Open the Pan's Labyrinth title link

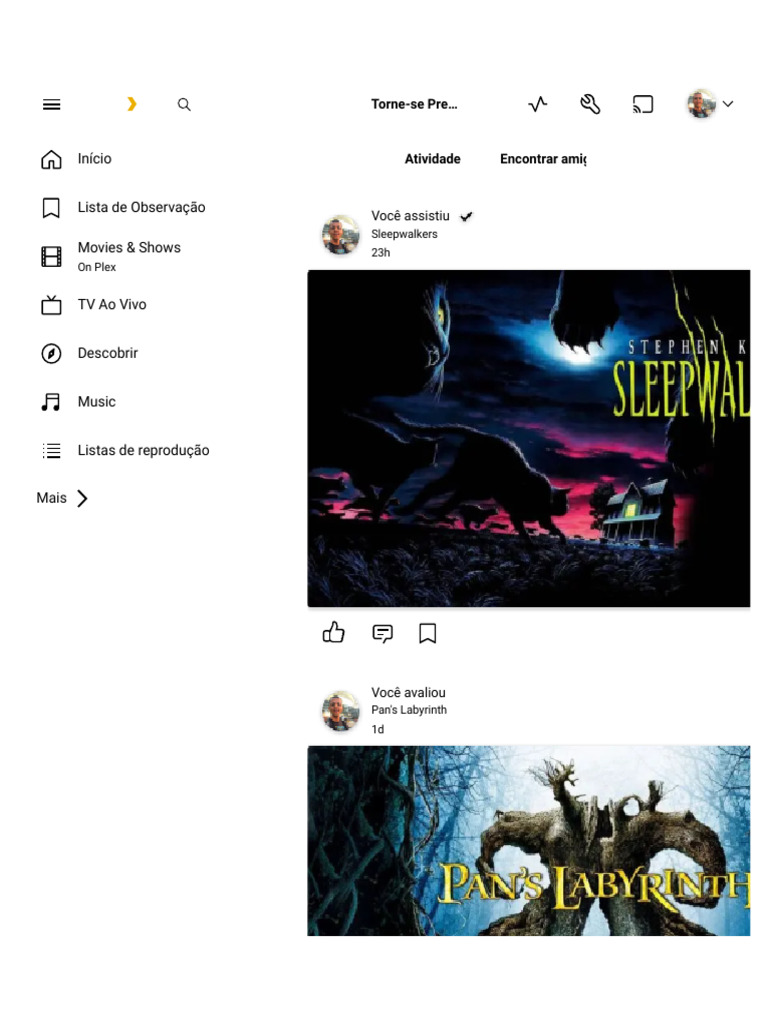(409, 710)
